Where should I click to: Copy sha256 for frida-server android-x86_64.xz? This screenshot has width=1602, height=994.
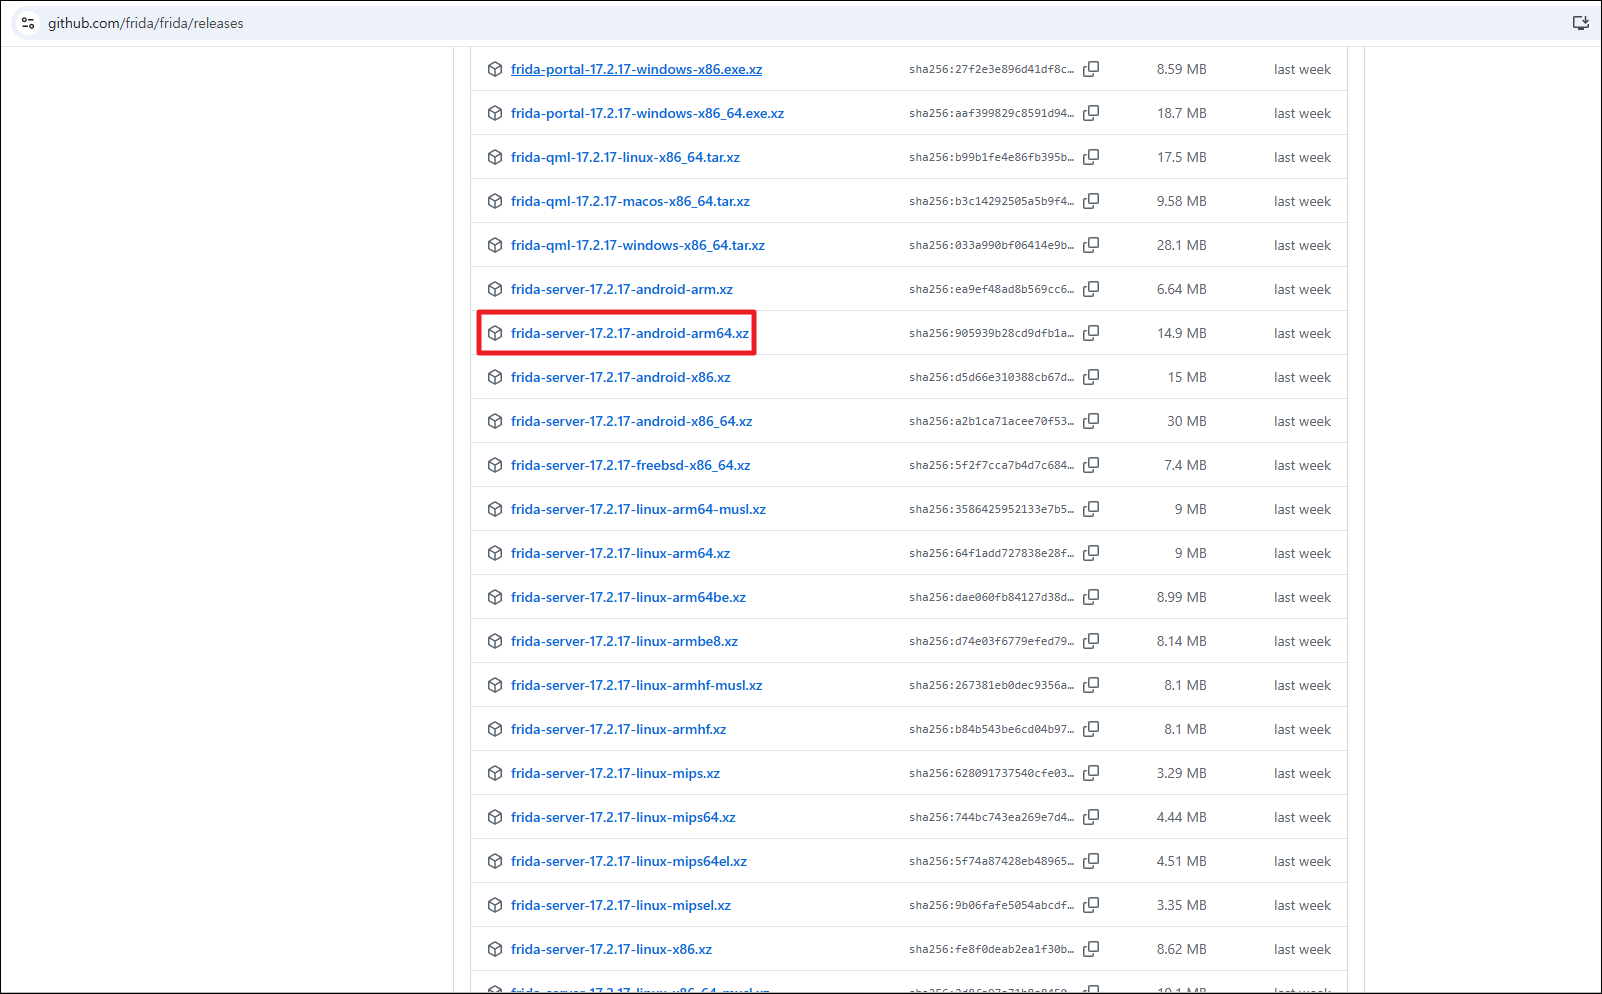(1091, 421)
